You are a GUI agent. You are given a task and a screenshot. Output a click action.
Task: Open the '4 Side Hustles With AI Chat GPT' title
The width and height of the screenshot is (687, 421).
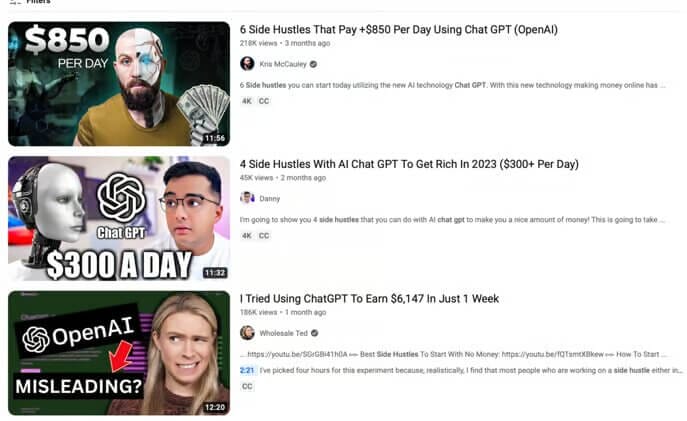coord(409,164)
